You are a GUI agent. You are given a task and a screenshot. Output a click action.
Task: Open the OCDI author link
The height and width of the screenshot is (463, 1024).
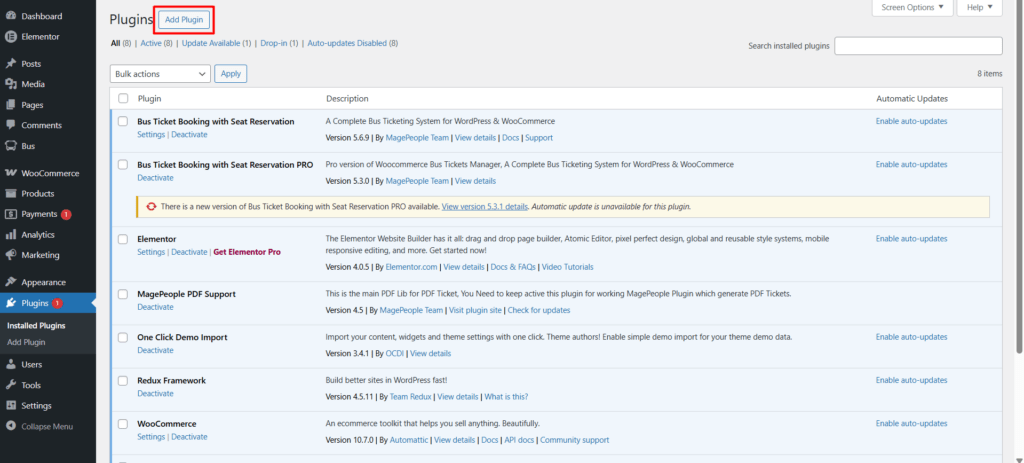point(396,353)
